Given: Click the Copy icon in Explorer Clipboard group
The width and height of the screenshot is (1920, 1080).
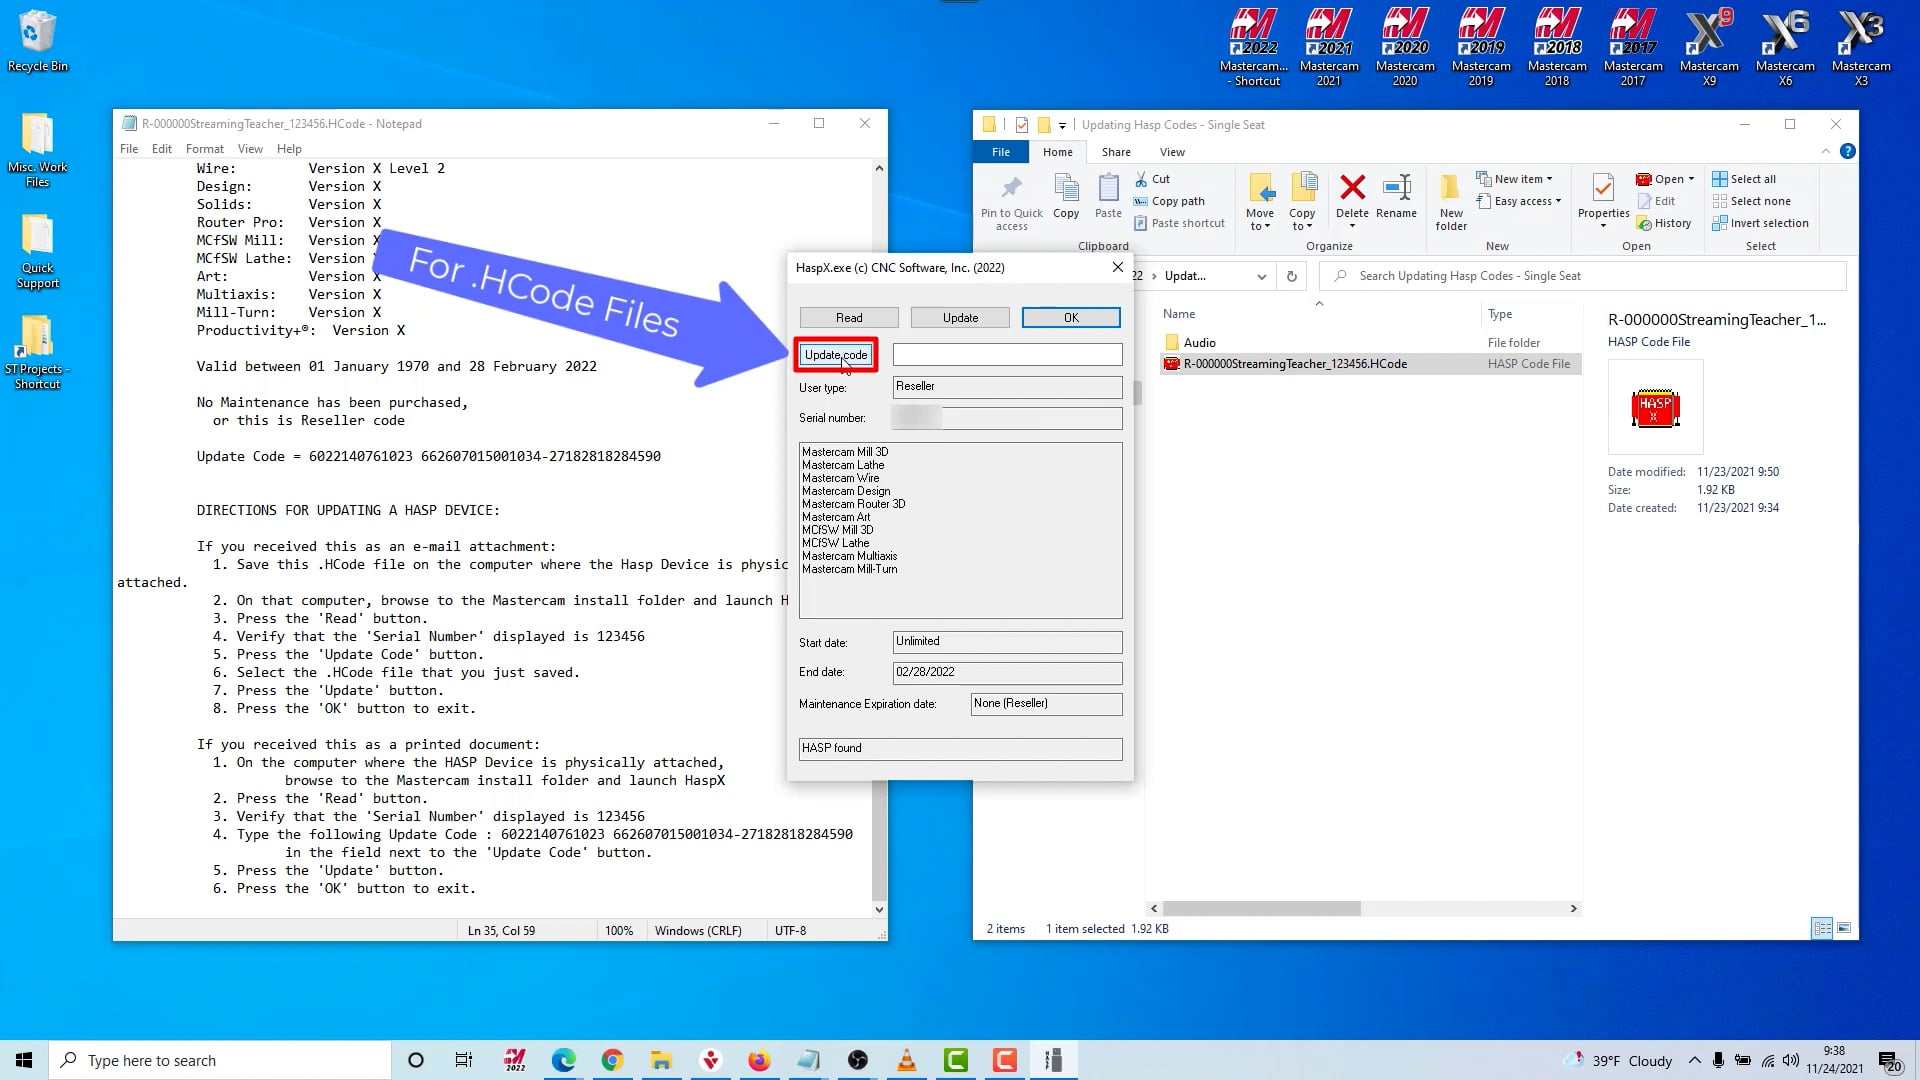Looking at the screenshot, I should click(1066, 196).
